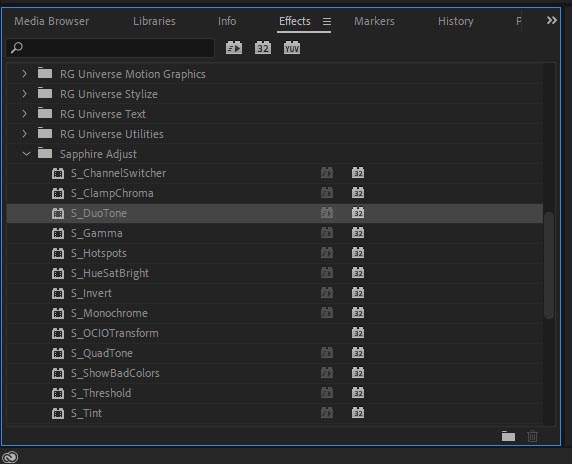Select the S_Tint effect
This screenshot has width=572, height=464.
click(x=86, y=414)
